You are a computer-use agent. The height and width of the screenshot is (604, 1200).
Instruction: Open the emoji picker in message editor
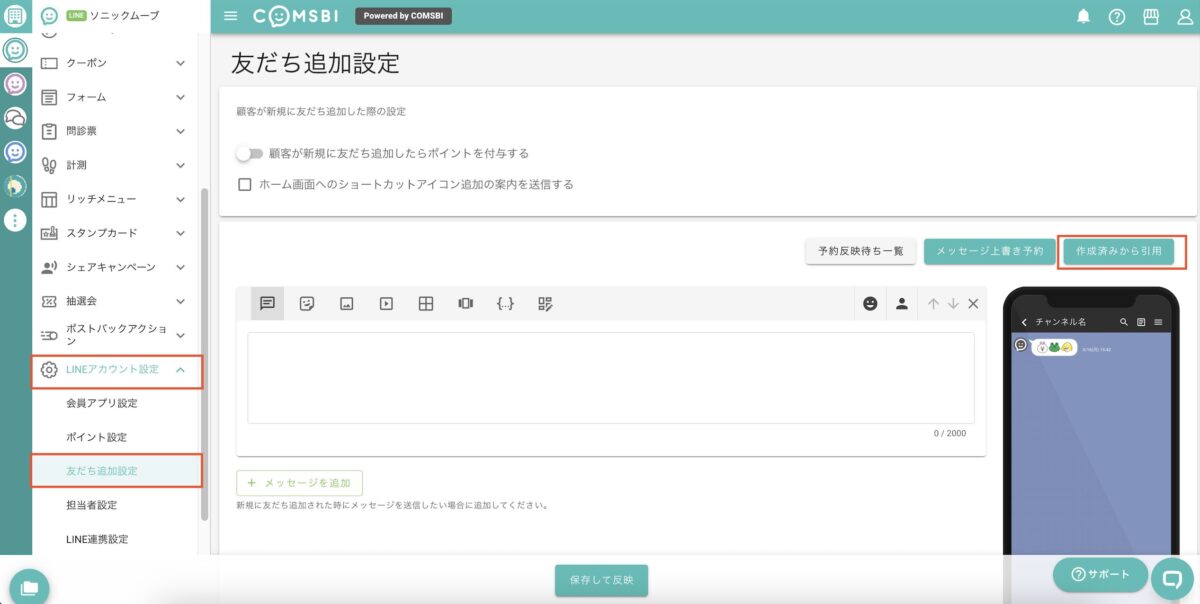(870, 304)
